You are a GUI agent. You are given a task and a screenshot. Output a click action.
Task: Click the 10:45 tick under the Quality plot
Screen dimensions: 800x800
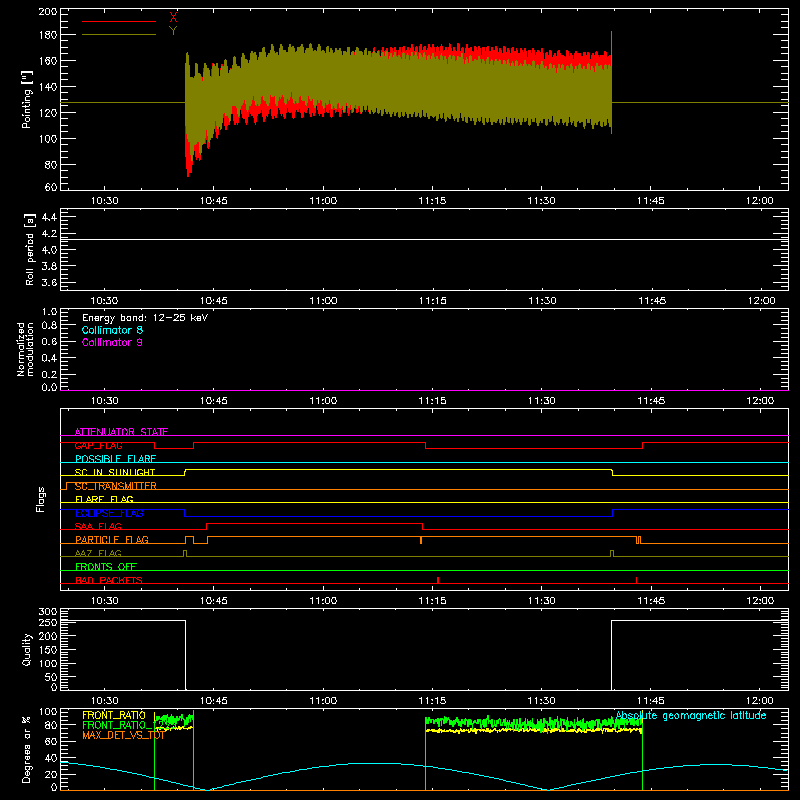click(x=213, y=701)
